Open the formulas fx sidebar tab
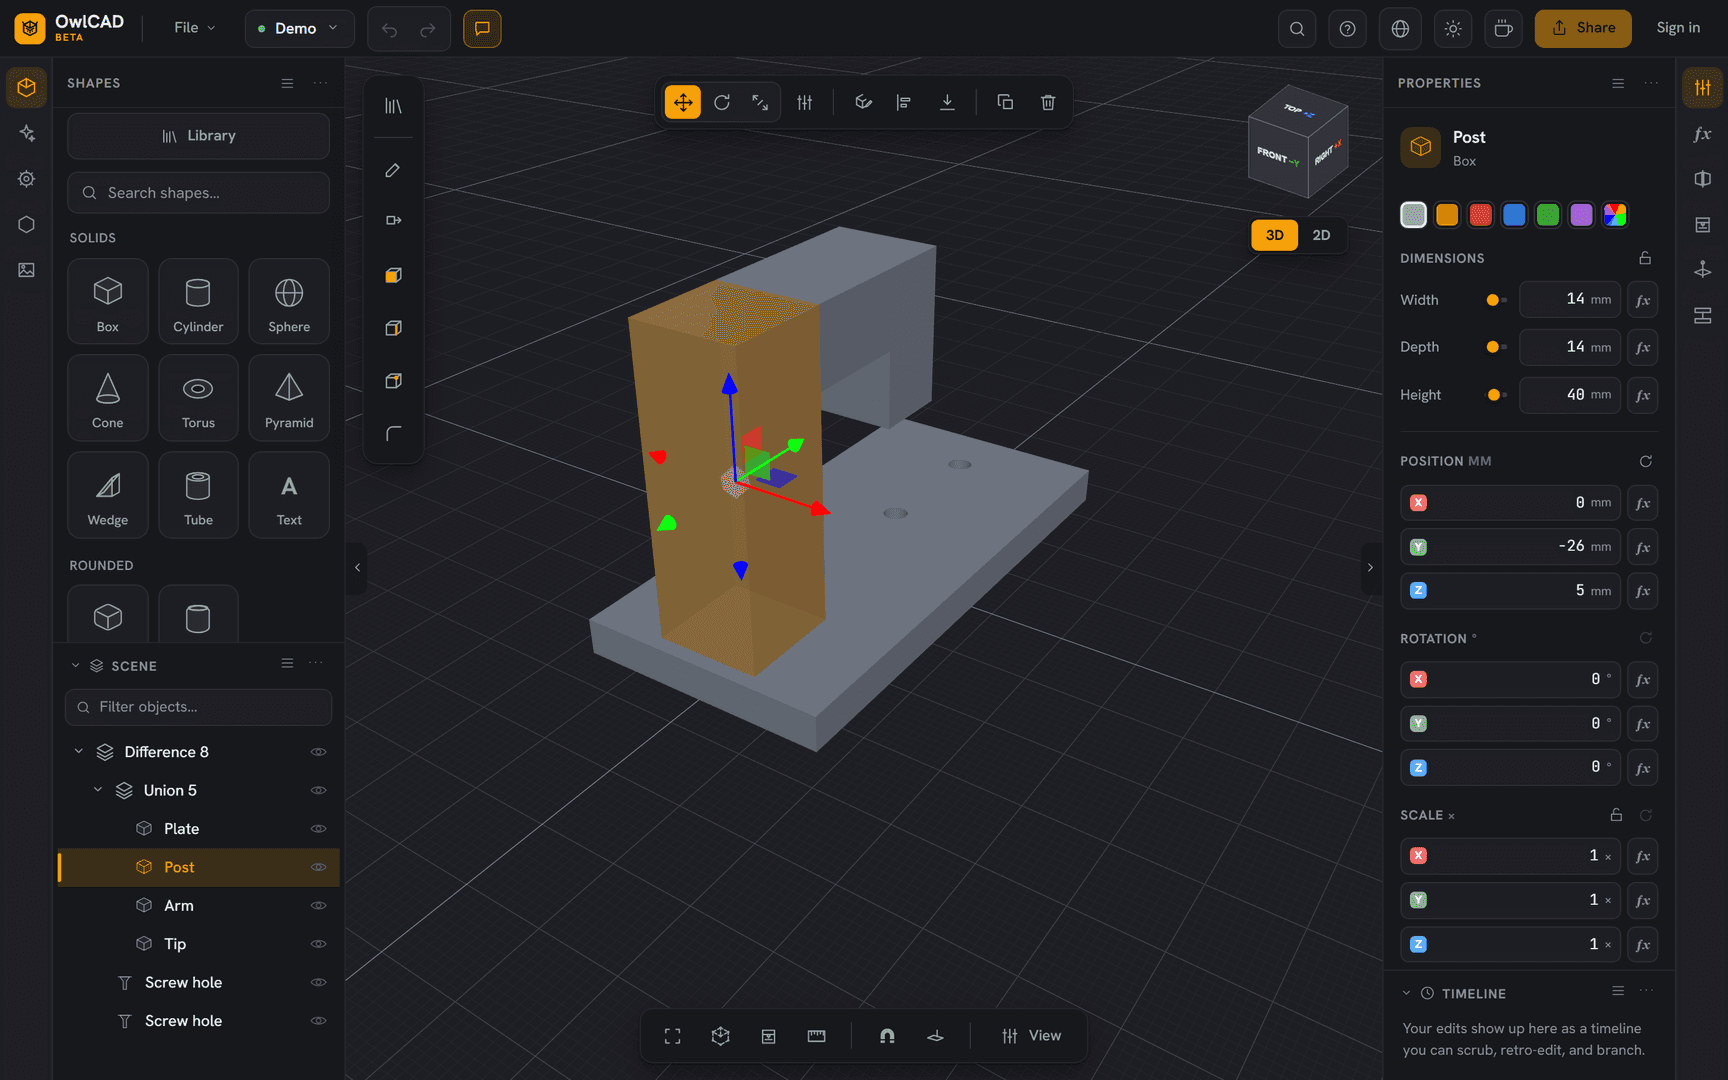The image size is (1728, 1080). point(1702,134)
